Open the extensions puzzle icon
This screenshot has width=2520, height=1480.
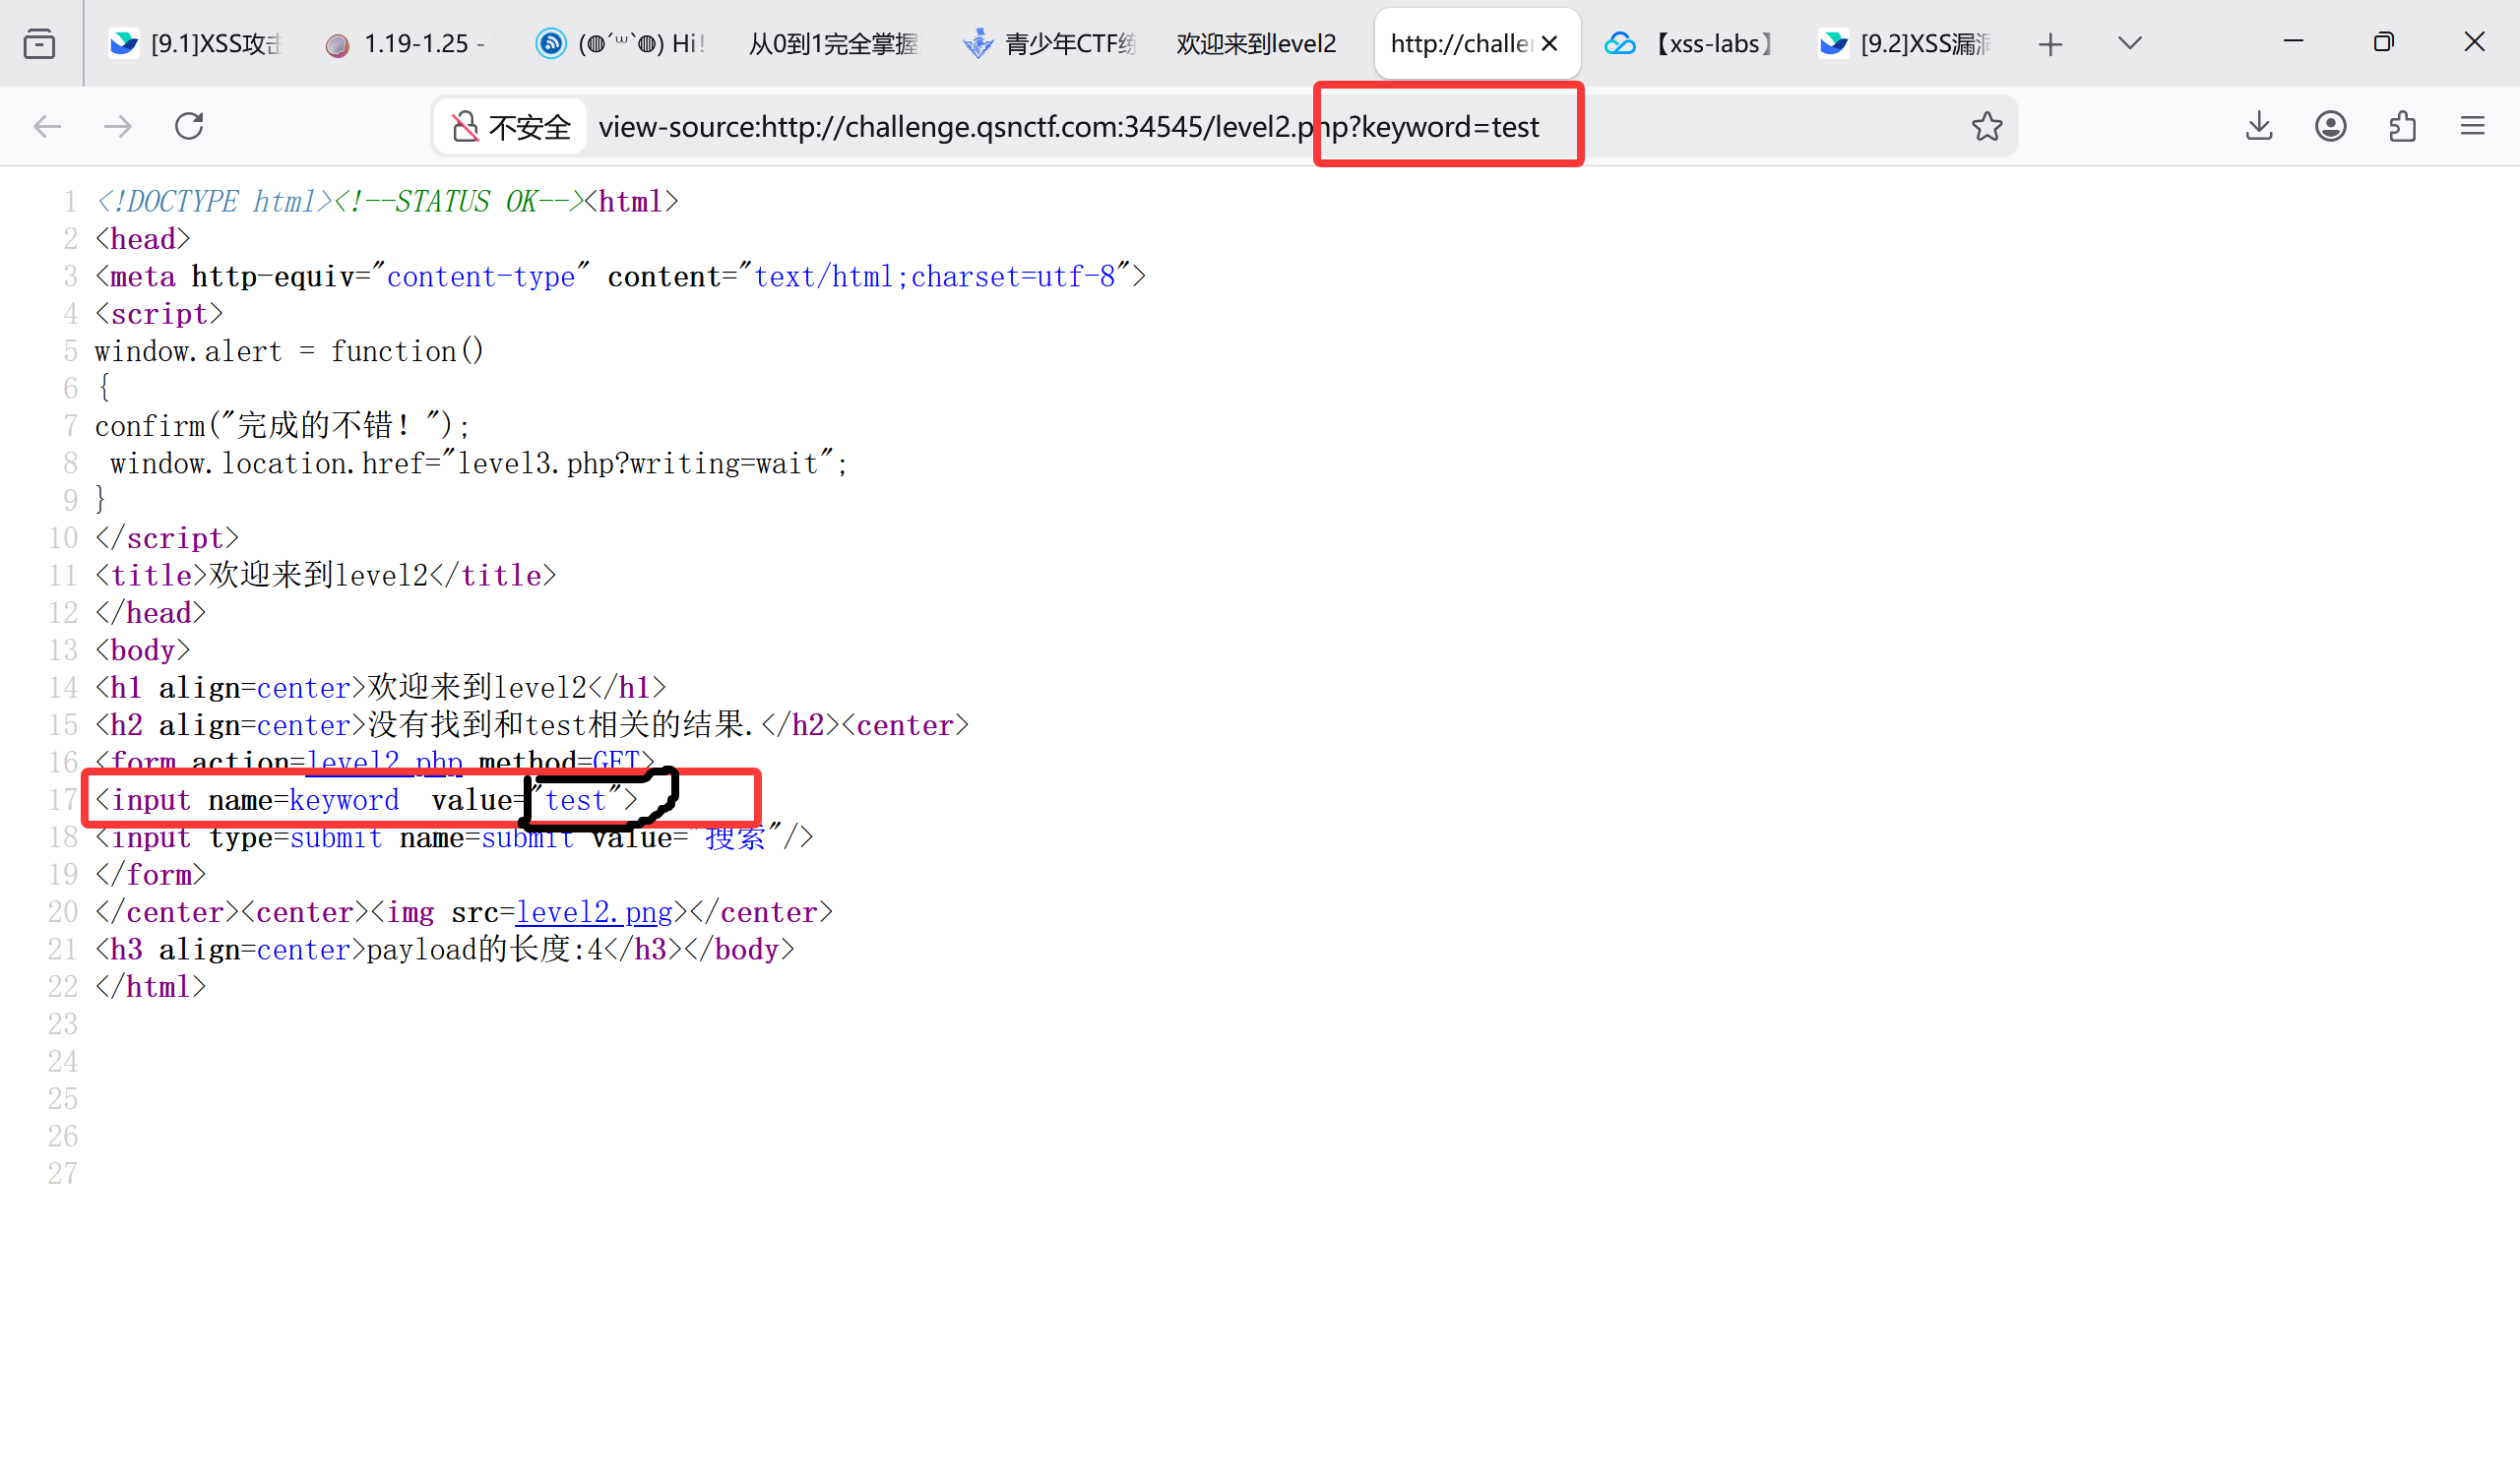pyautogui.click(x=2402, y=126)
